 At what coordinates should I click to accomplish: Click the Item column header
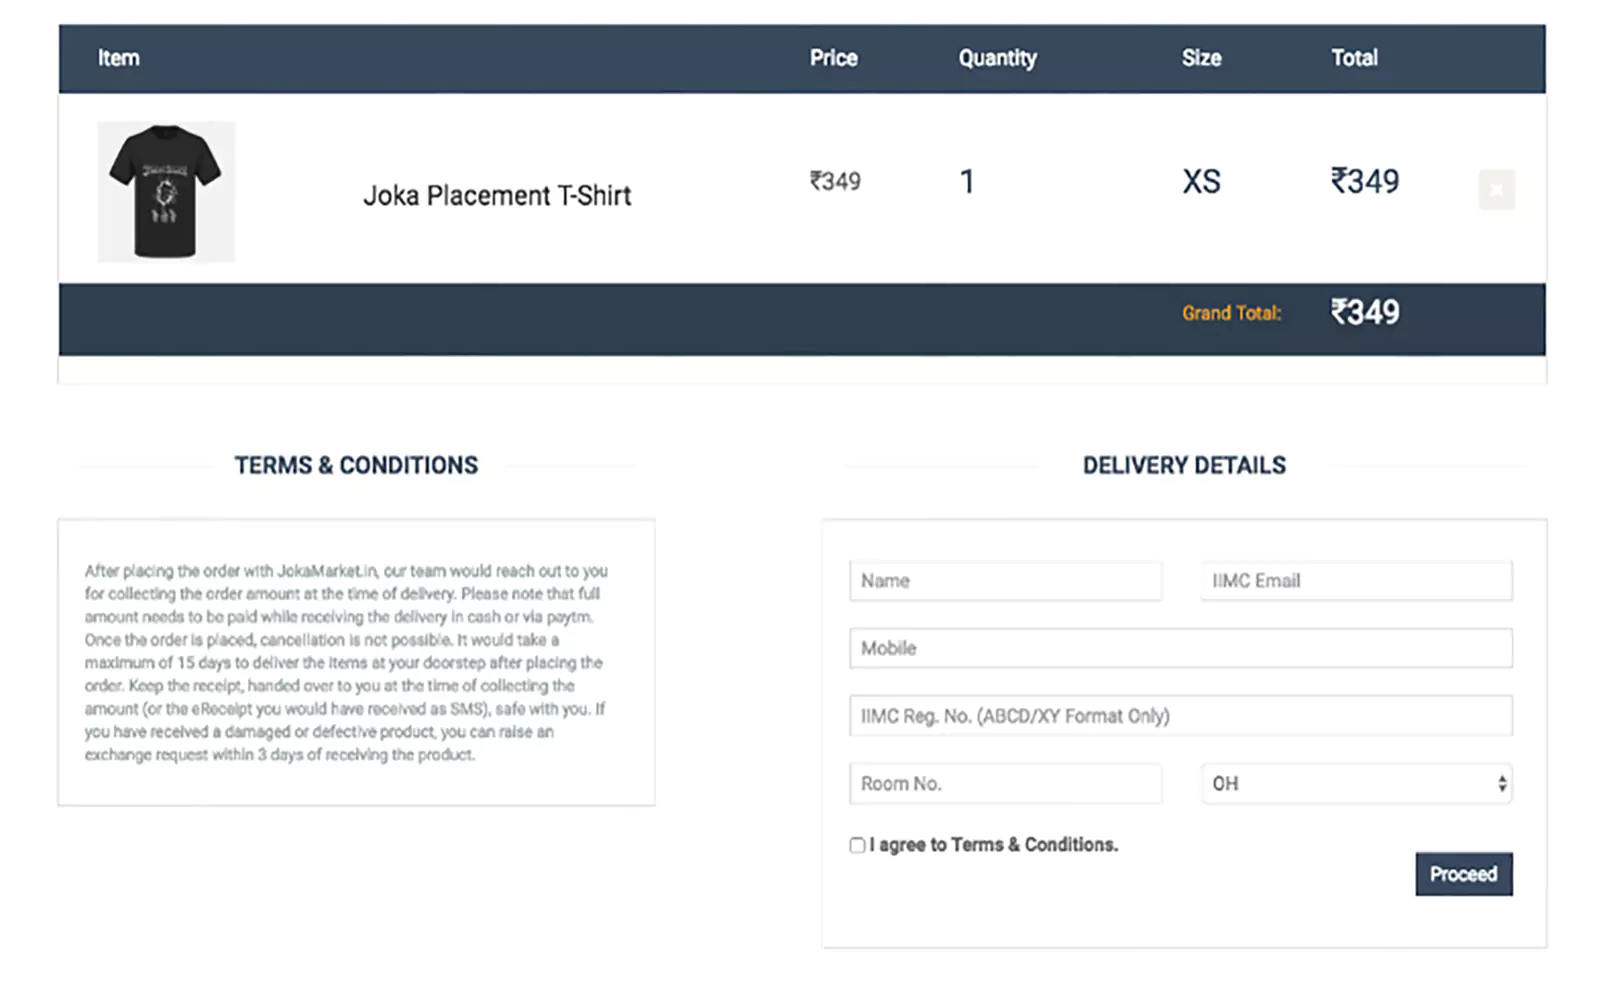[118, 58]
